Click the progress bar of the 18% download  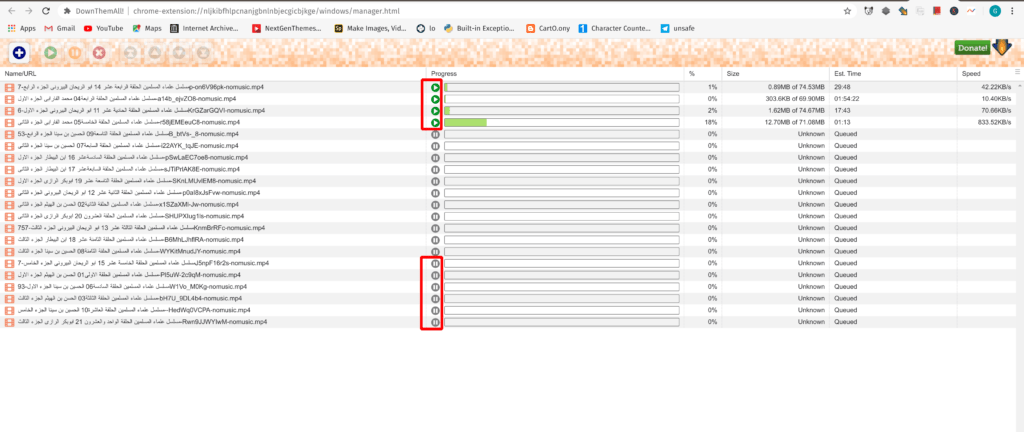point(561,123)
